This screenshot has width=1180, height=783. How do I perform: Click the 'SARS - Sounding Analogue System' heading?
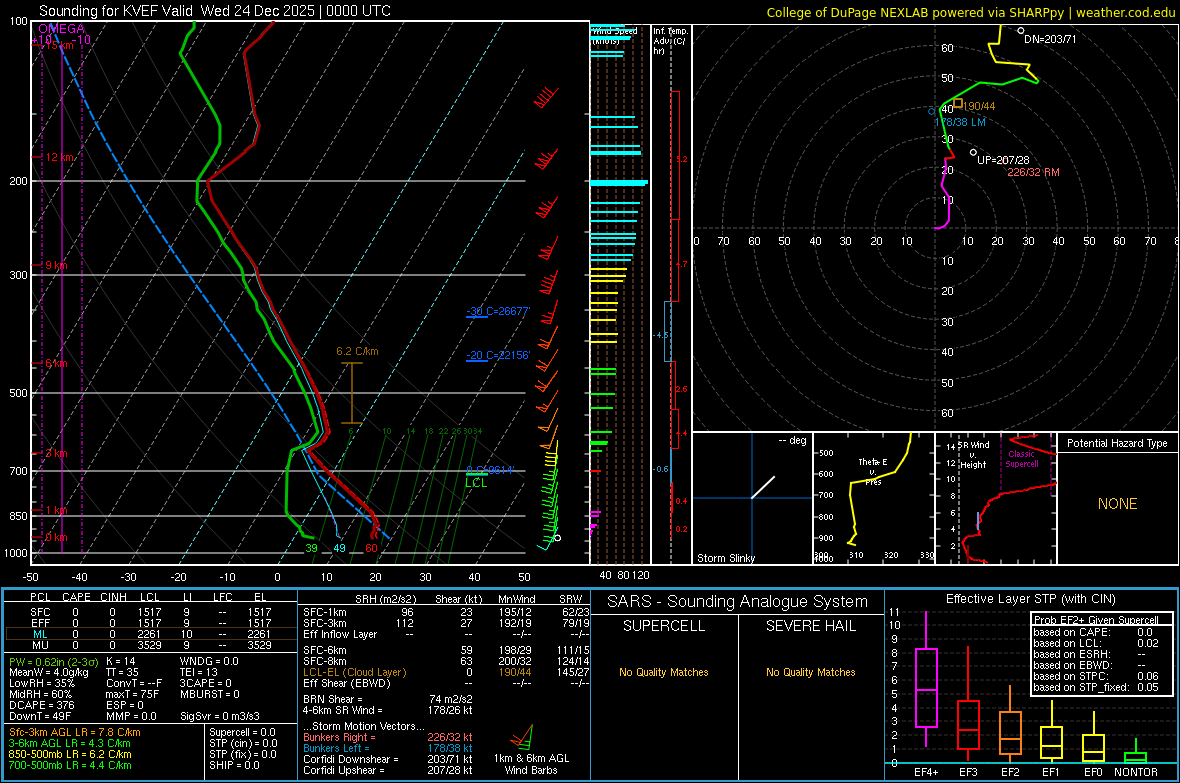737,602
